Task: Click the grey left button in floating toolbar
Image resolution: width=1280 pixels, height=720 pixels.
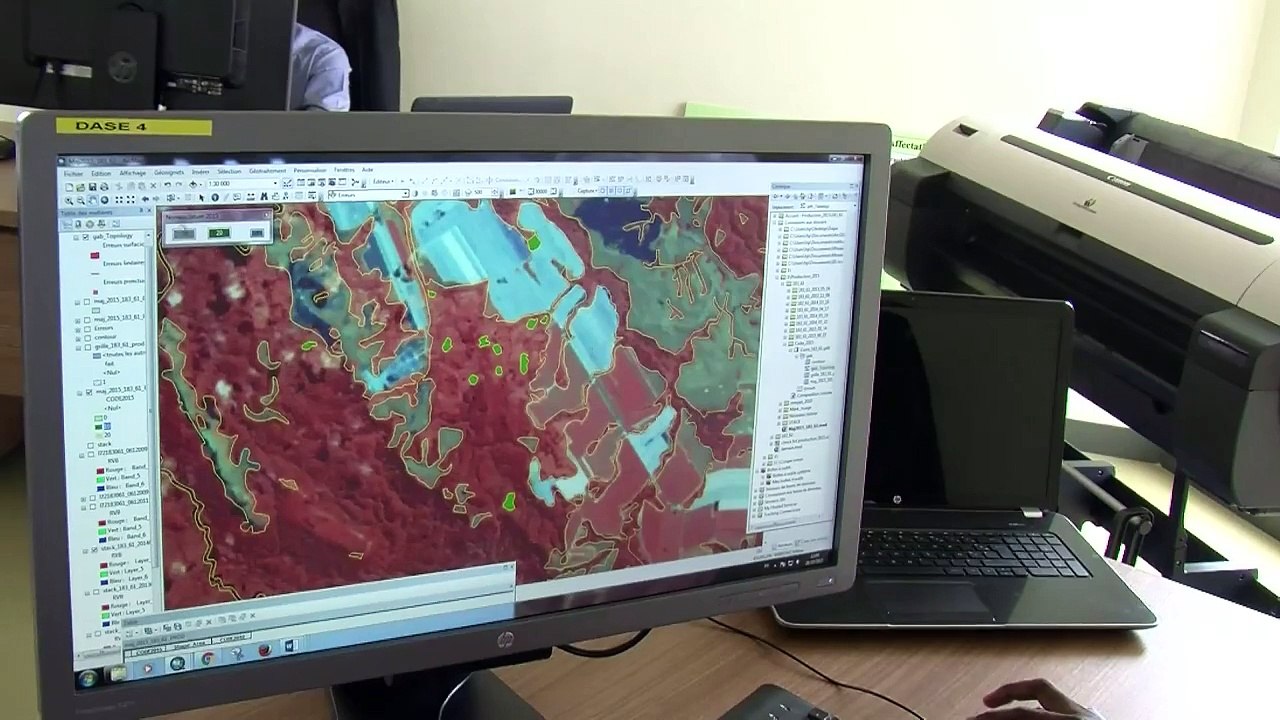Action: (184, 233)
